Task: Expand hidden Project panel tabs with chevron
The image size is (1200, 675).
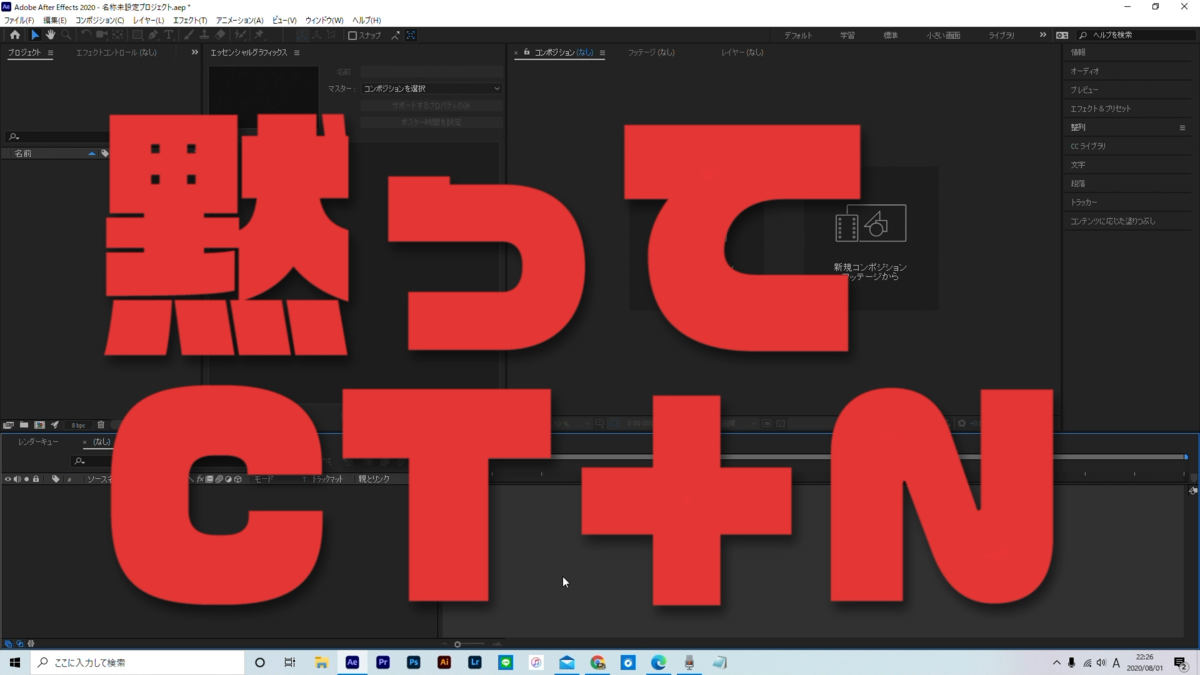Action: [195, 52]
